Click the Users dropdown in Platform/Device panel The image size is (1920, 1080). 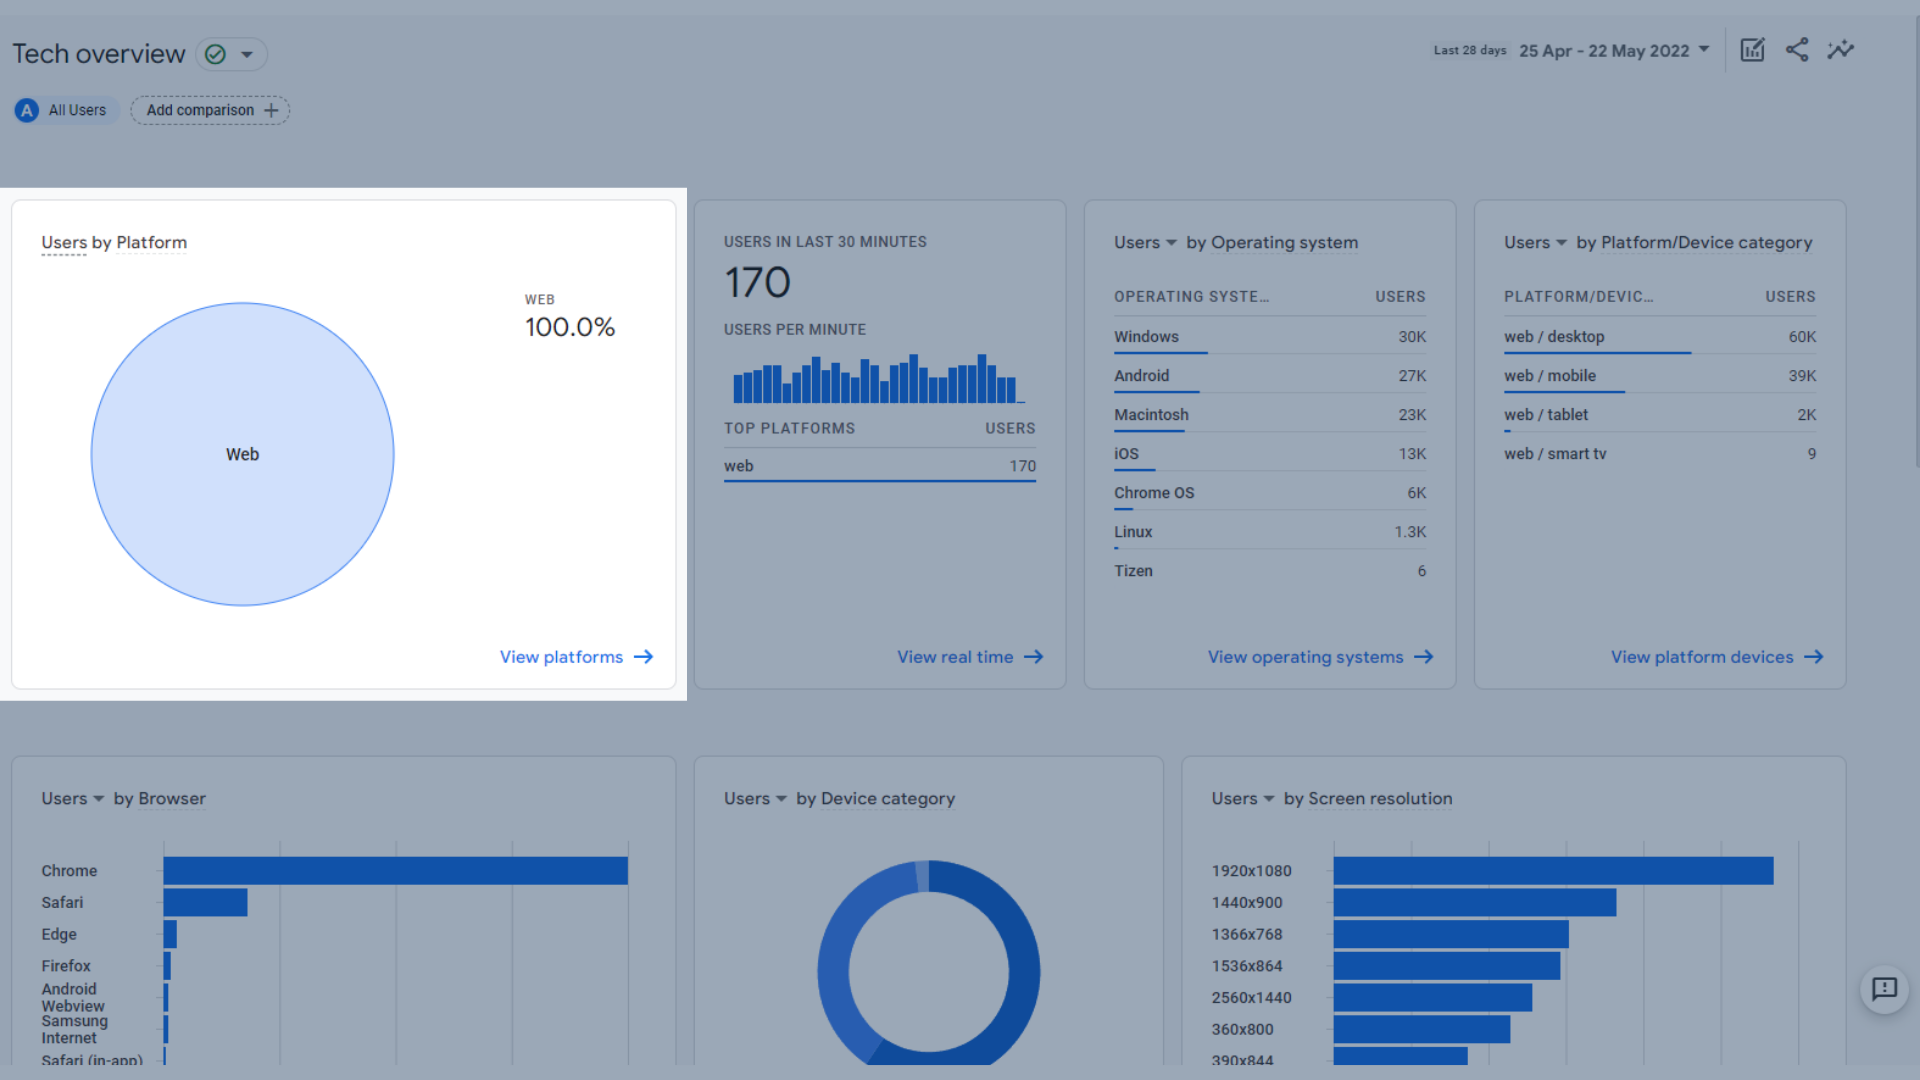1532,241
